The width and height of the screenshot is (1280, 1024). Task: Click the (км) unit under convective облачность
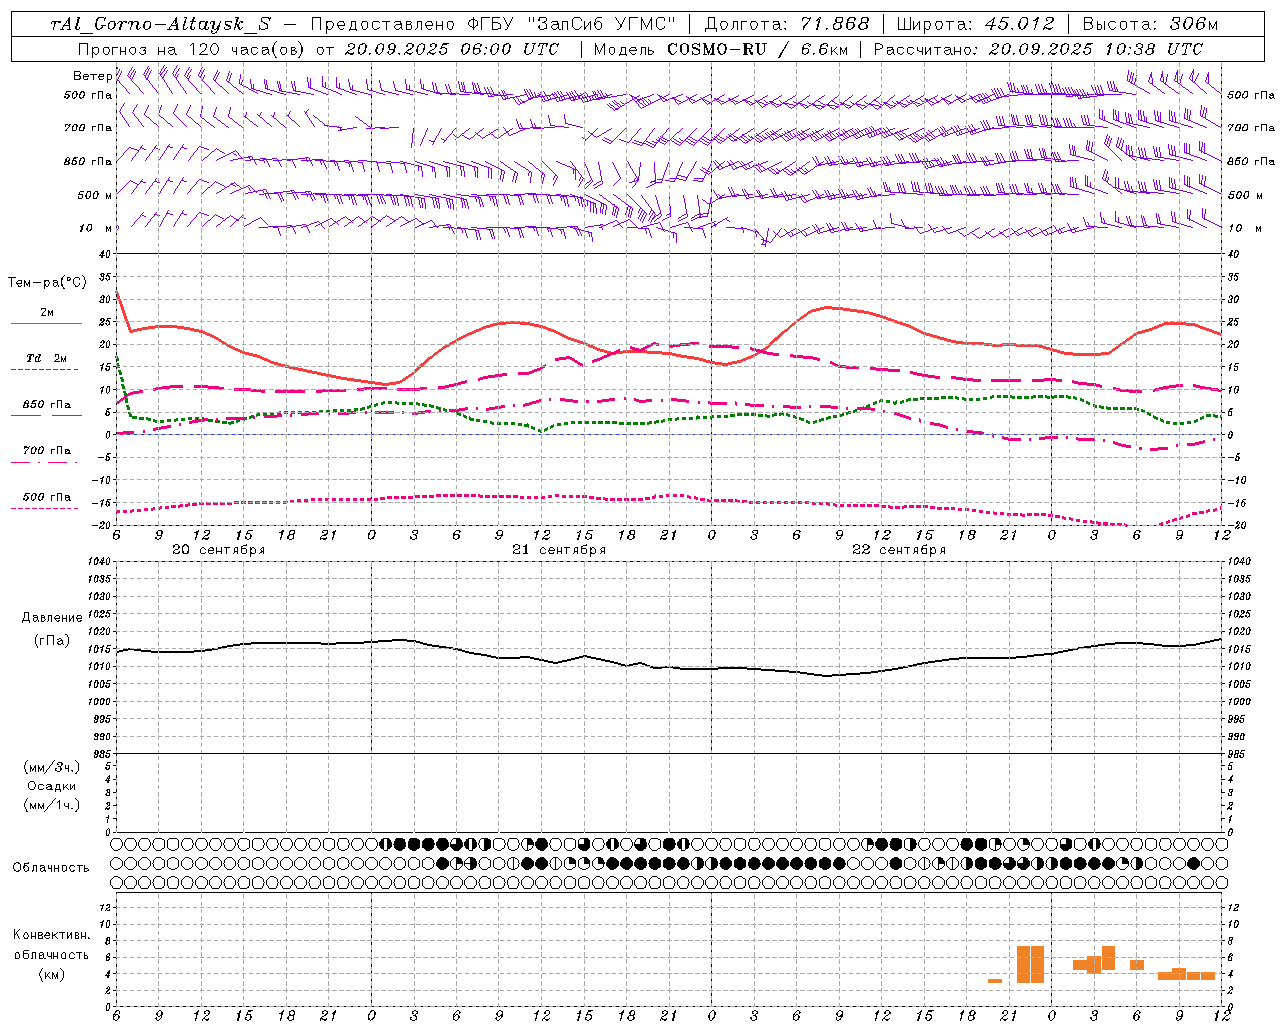[x=51, y=975]
